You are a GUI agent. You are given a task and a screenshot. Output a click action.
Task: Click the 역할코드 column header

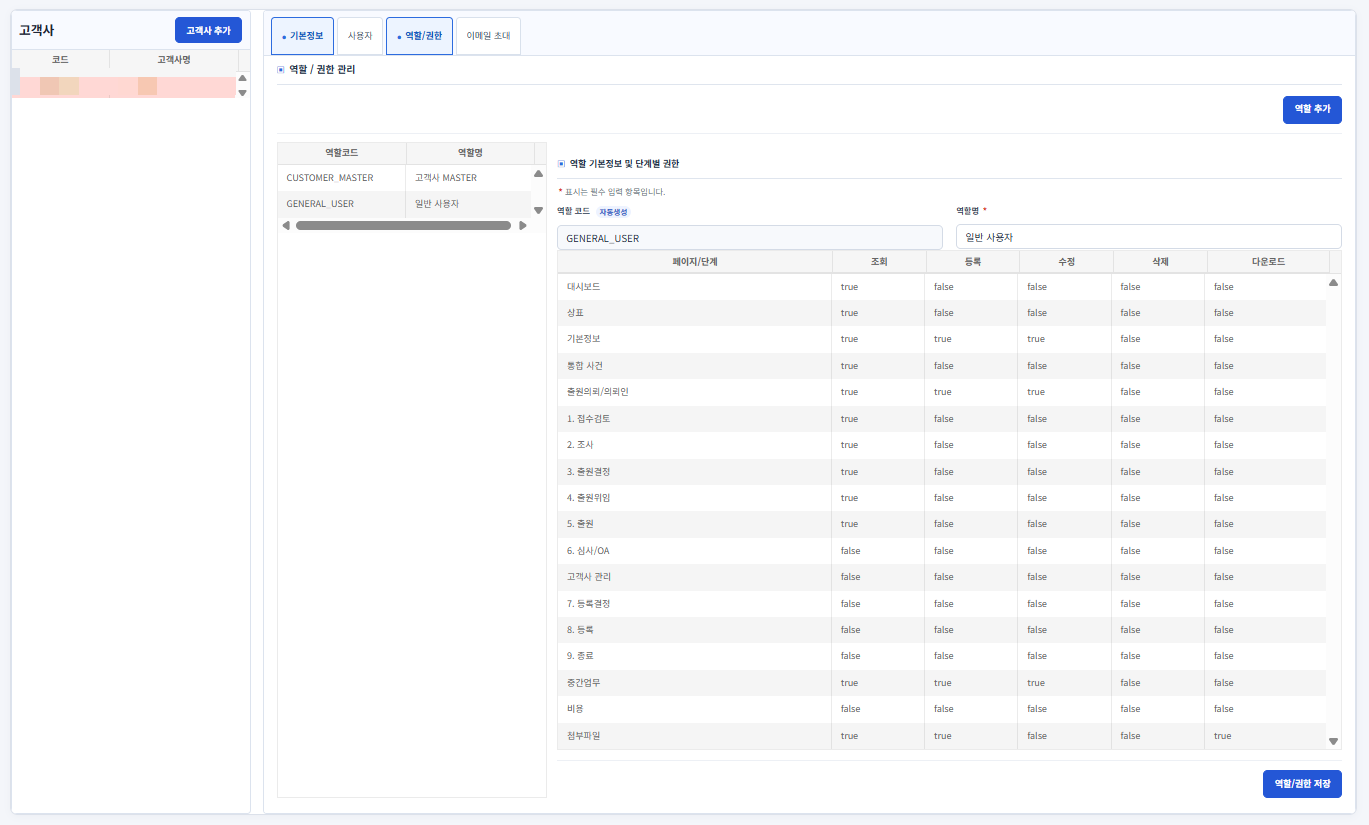pos(342,153)
